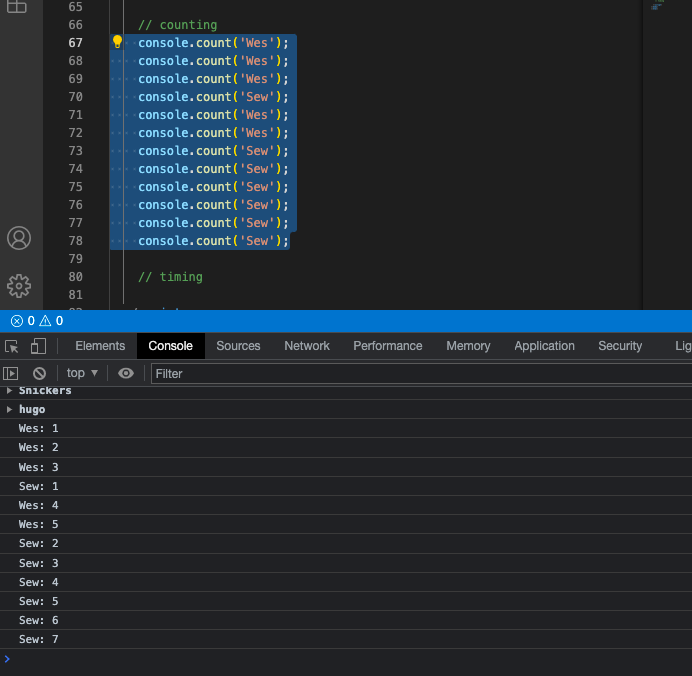Switch to the Elements tab
The height and width of the screenshot is (676, 692).
(100, 346)
